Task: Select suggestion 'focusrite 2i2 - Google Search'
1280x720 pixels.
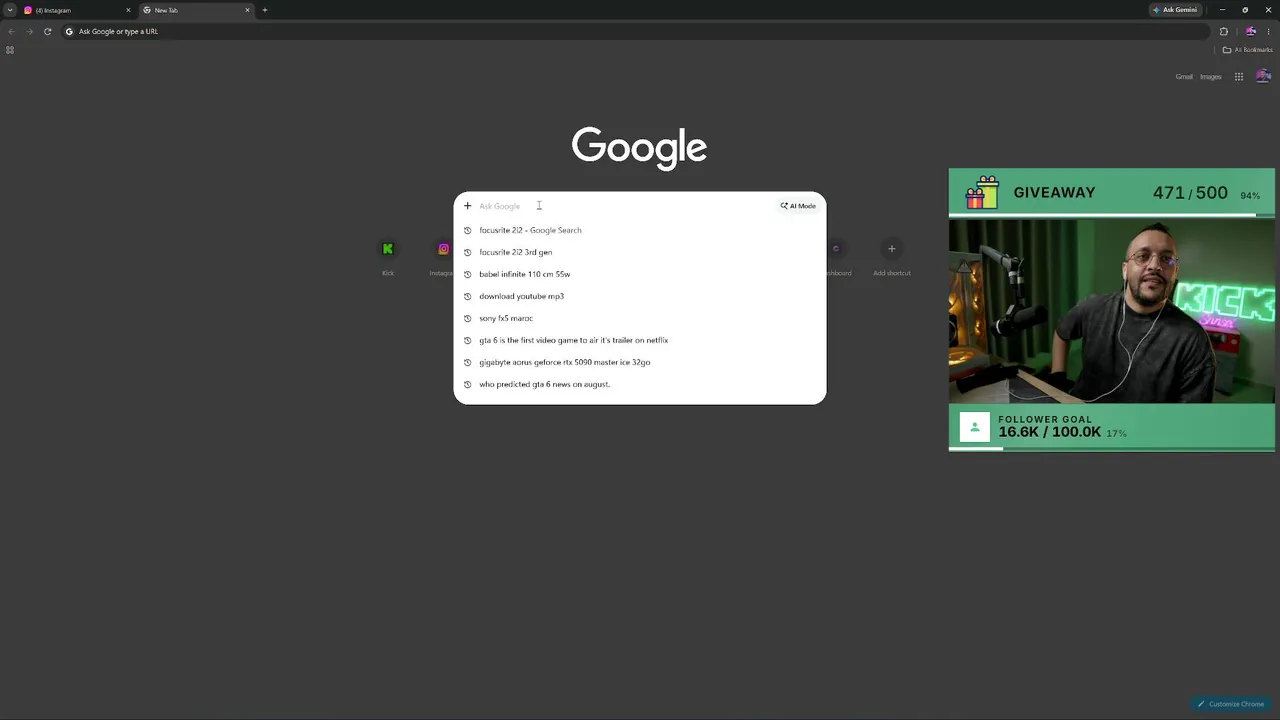Action: point(640,230)
